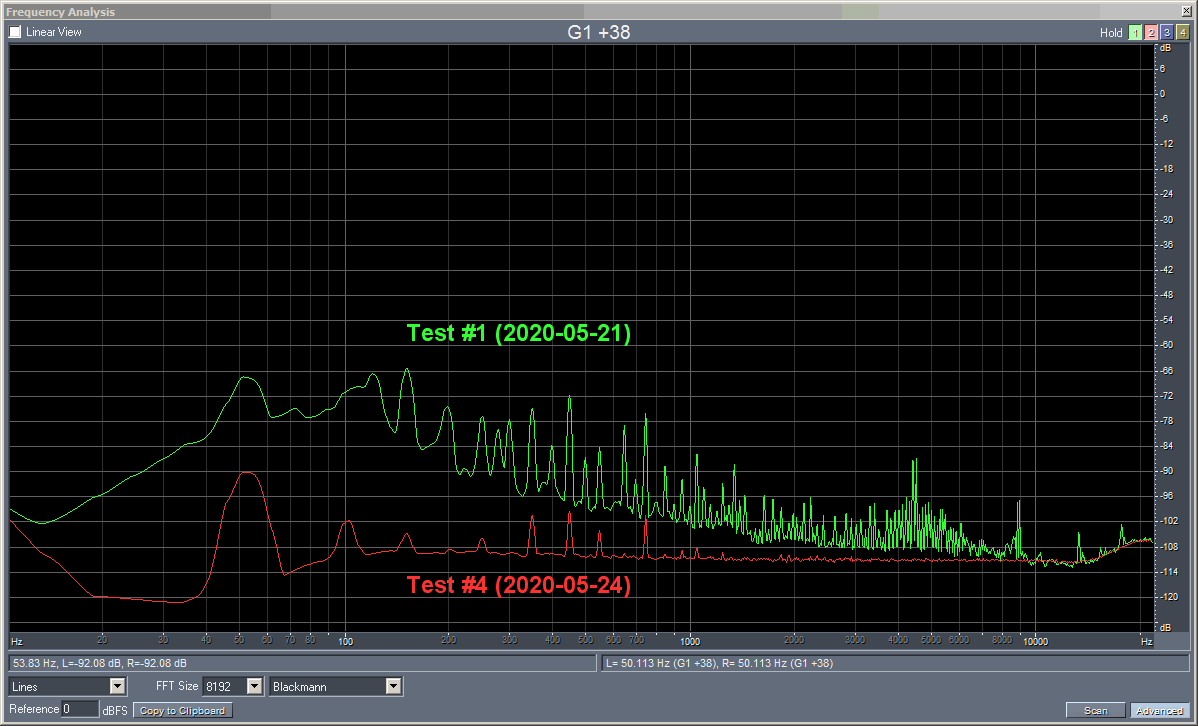Image resolution: width=1198 pixels, height=726 pixels.
Task: Open the FFT Size 8192 dropdown
Action: tap(232, 686)
